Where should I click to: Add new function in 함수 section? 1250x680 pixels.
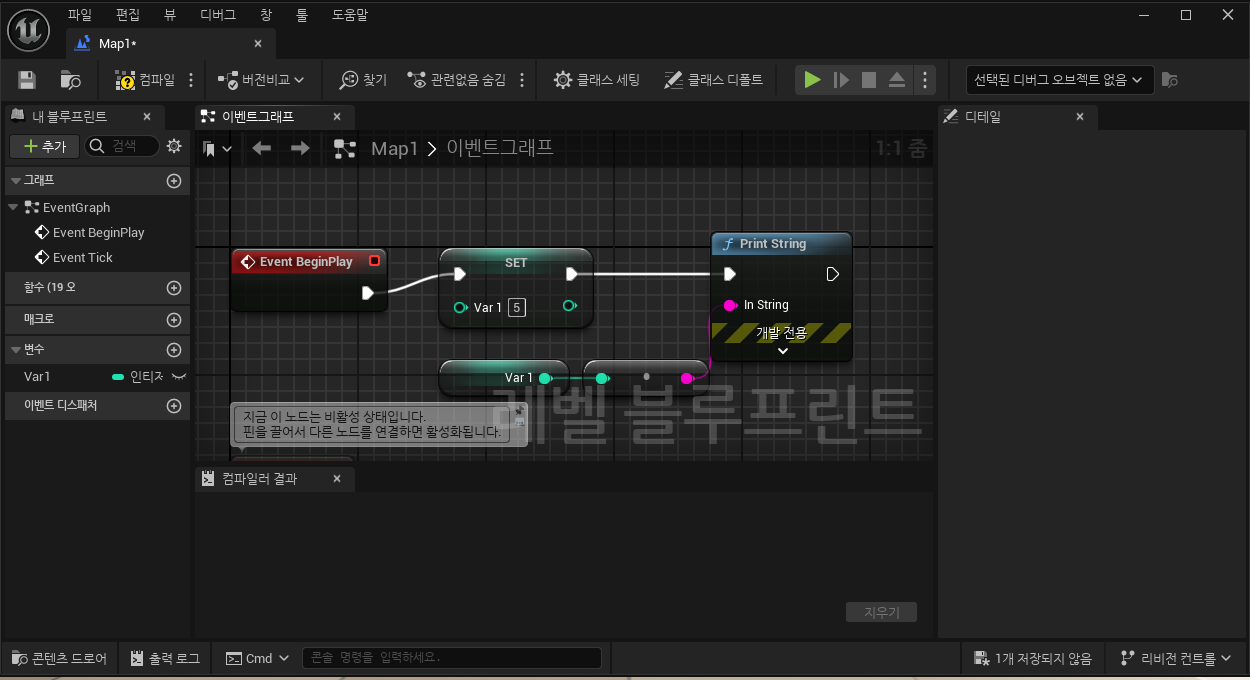[x=174, y=288]
